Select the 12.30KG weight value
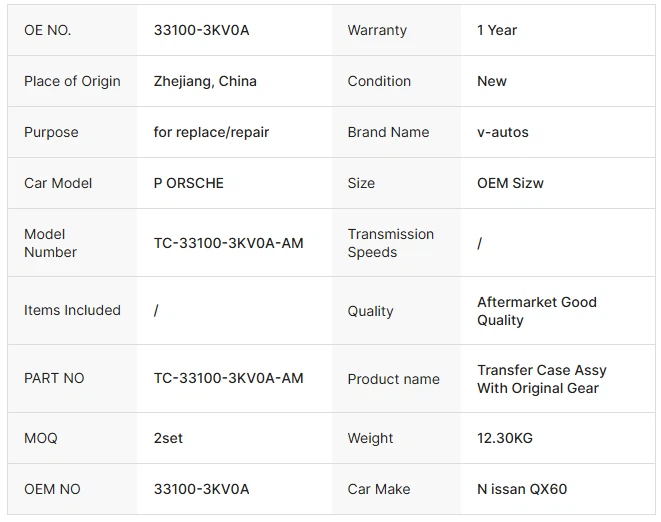The height and width of the screenshot is (522, 661). (x=505, y=438)
